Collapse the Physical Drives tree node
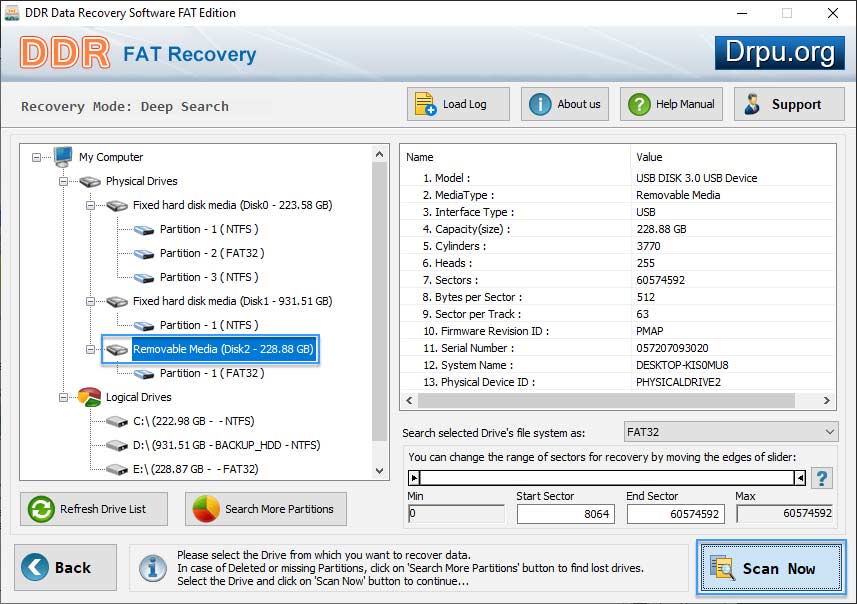This screenshot has height=604, width=857. (63, 181)
